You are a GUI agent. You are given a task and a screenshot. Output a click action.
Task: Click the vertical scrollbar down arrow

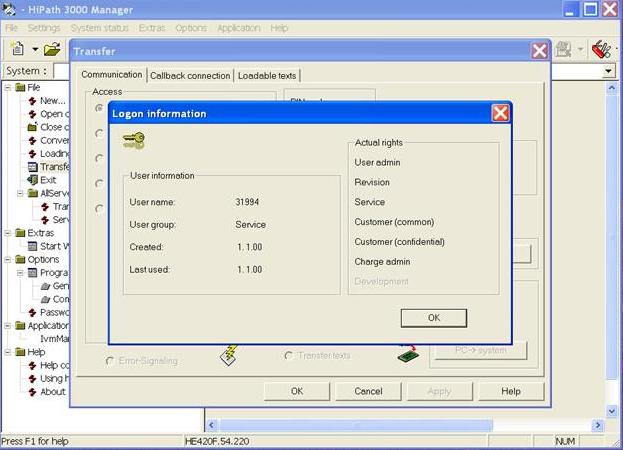coord(611,411)
